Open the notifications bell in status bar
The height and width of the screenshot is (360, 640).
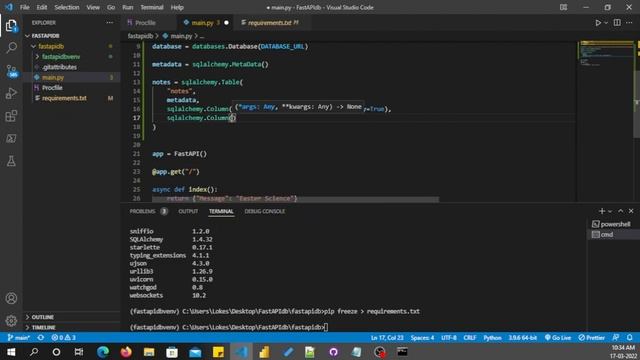pyautogui.click(x=630, y=338)
